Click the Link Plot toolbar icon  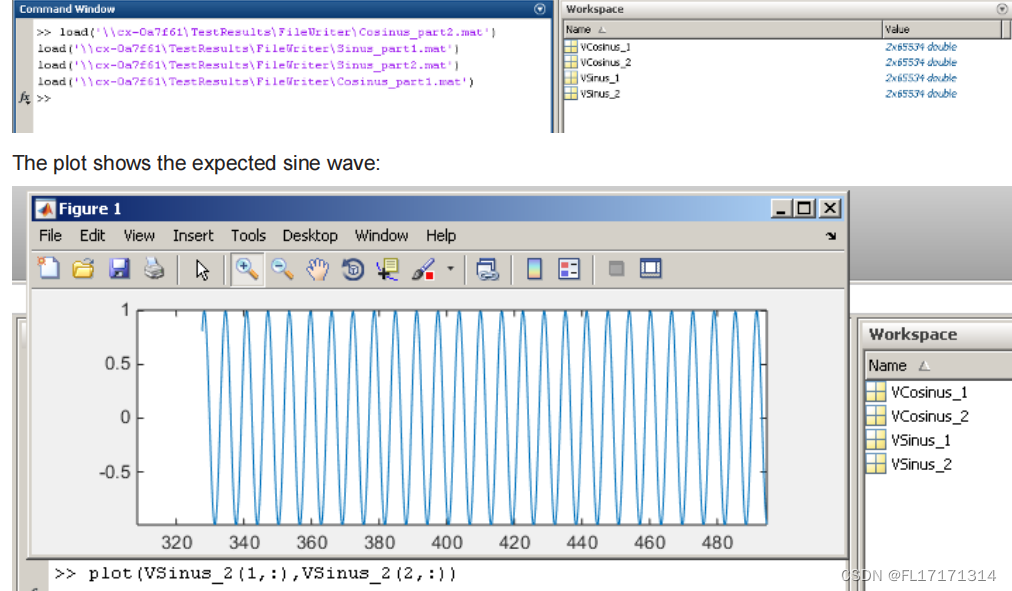[x=487, y=269]
